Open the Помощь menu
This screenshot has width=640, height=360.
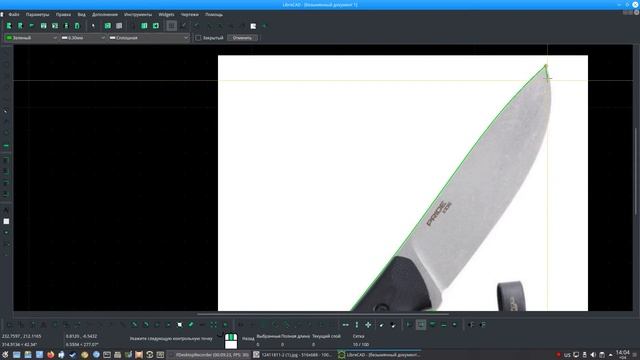pos(214,14)
